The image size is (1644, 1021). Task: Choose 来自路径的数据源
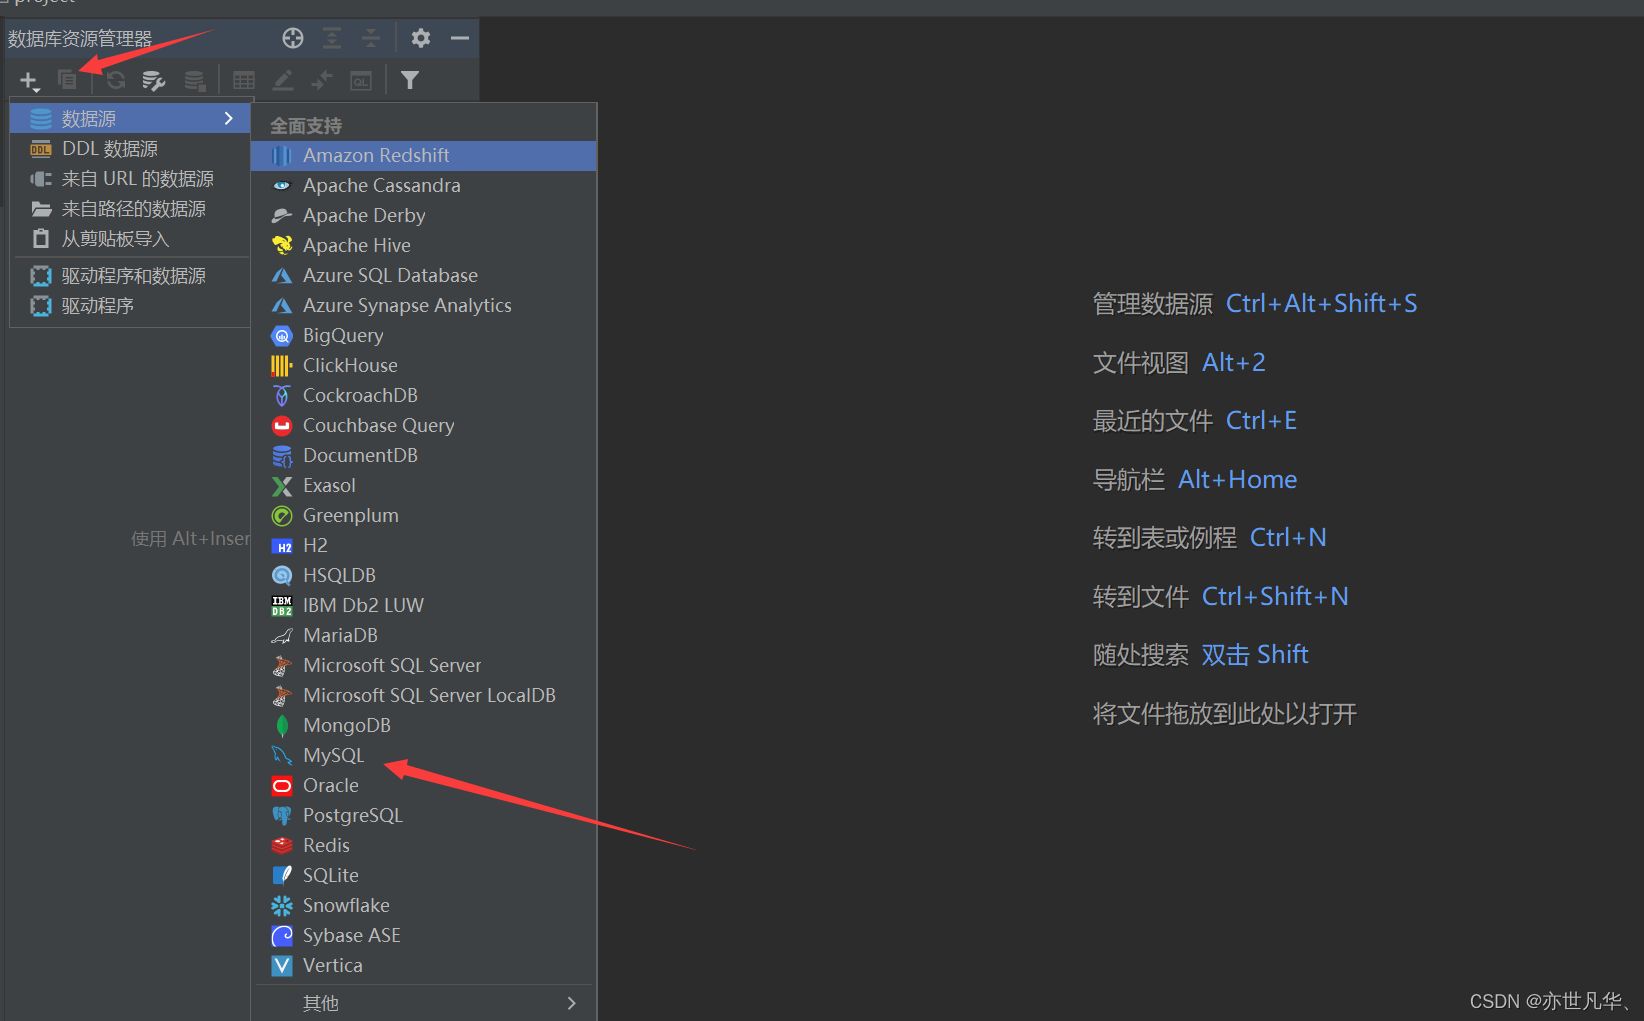(x=130, y=208)
